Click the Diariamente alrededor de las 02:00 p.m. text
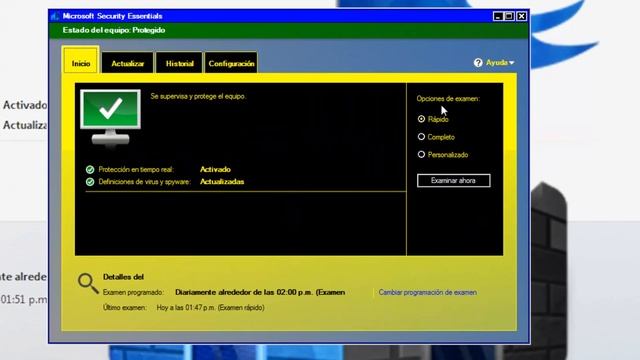This screenshot has width=640, height=360. click(x=260, y=292)
